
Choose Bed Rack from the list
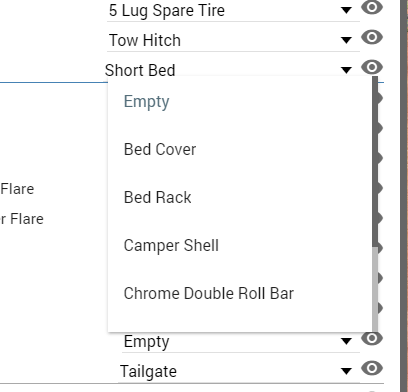(240, 197)
